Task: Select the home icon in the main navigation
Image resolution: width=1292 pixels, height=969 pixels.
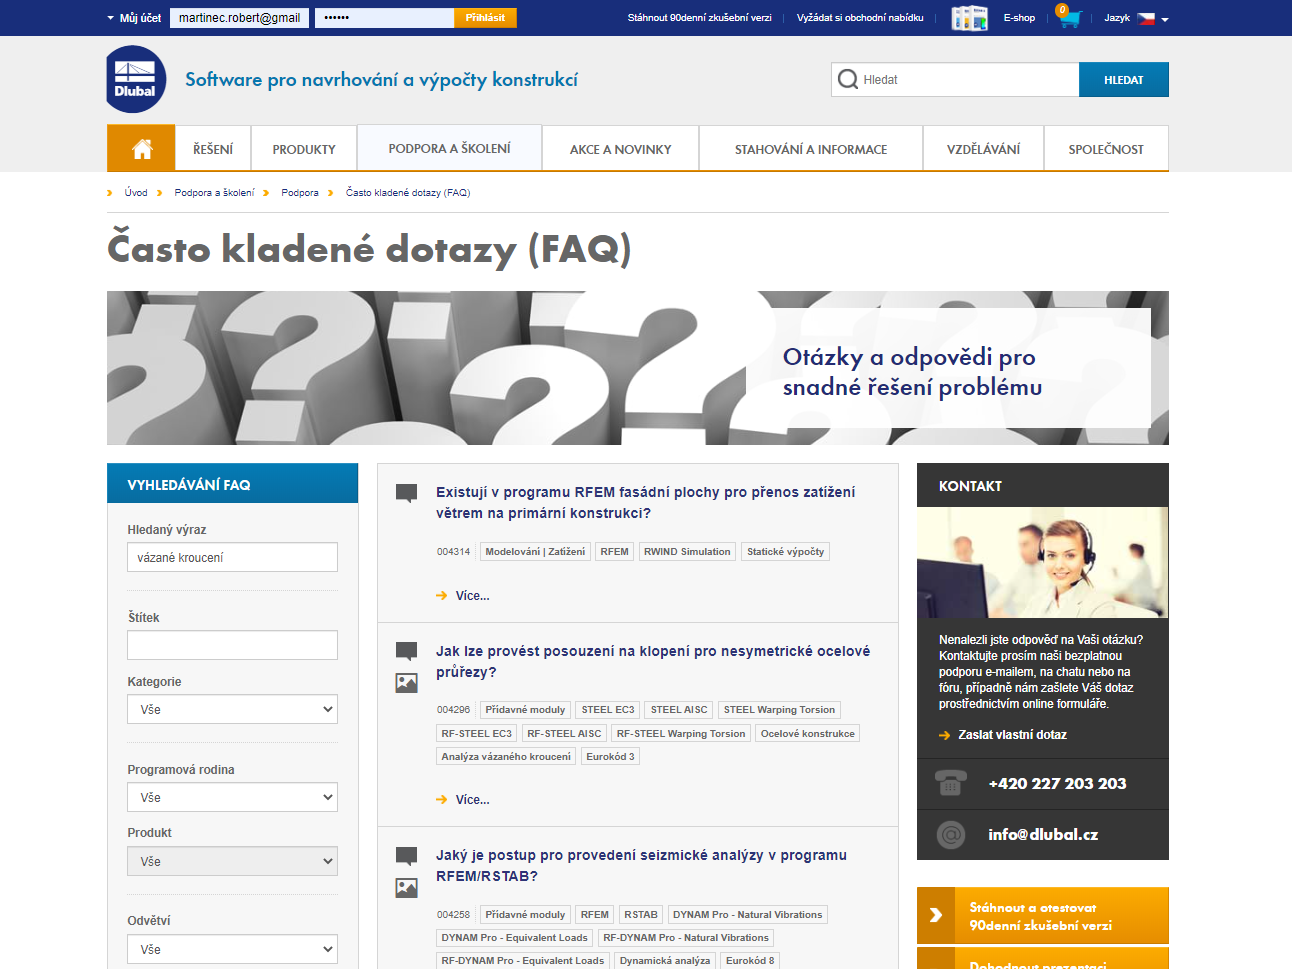Action: pyautogui.click(x=141, y=147)
